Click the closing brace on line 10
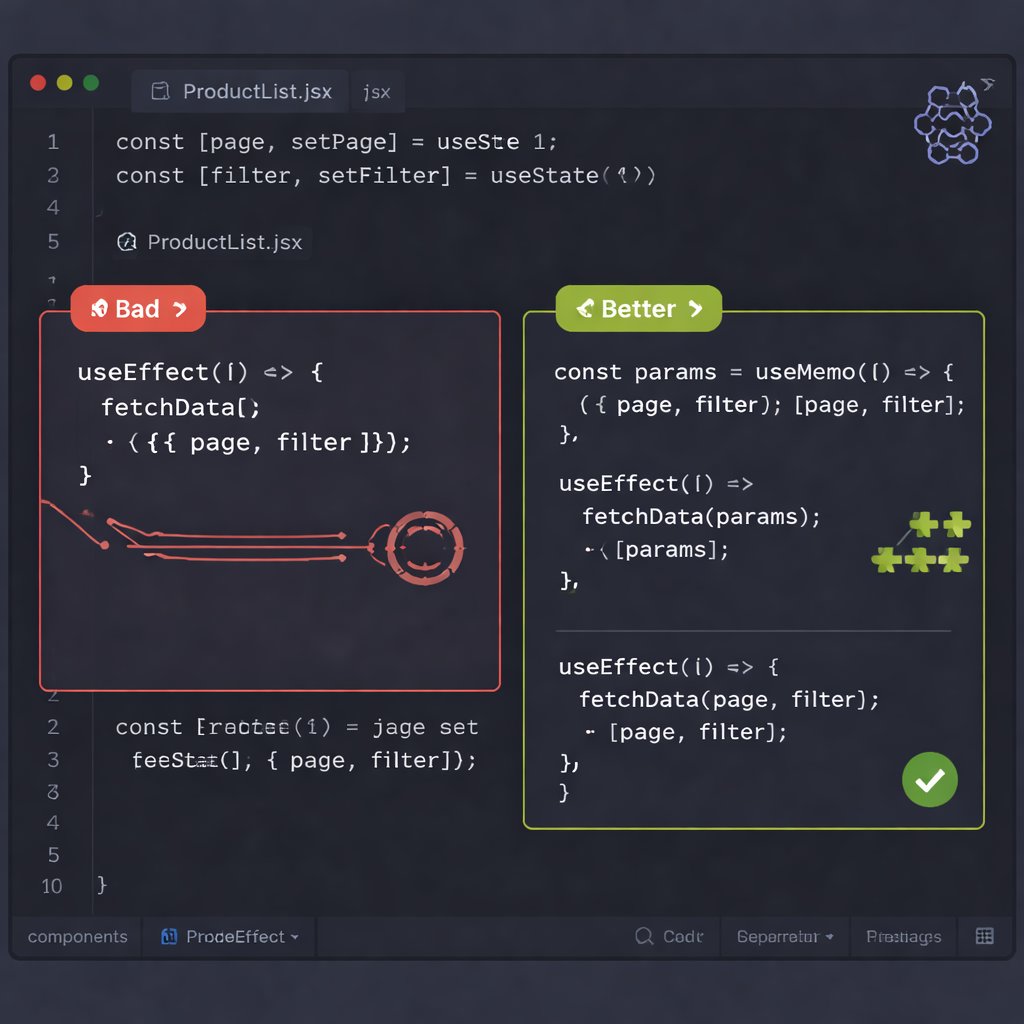This screenshot has height=1024, width=1024. point(102,885)
